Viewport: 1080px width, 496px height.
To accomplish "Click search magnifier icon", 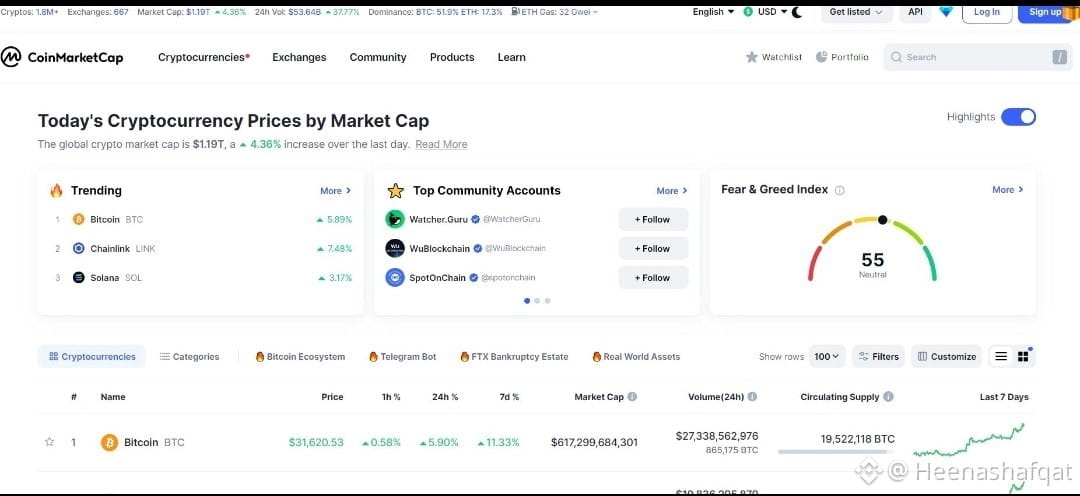I will [896, 57].
